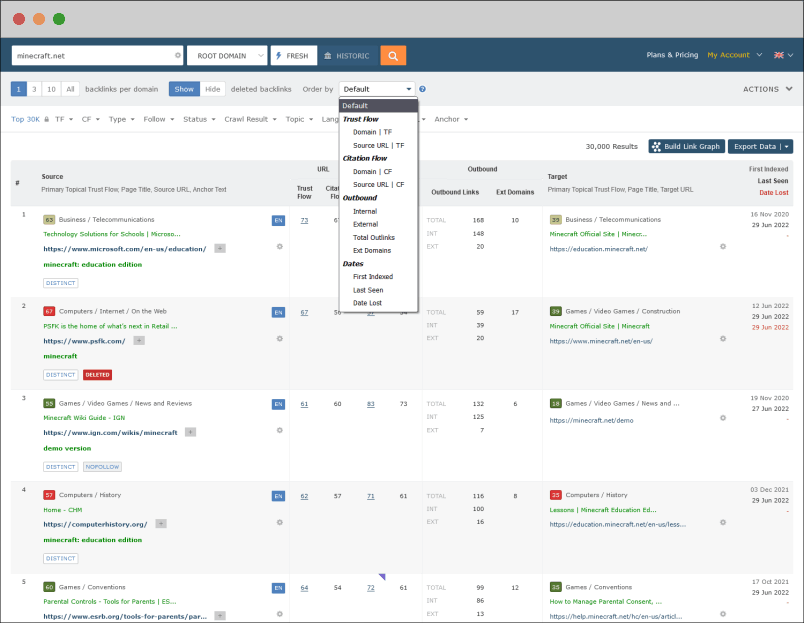The width and height of the screenshot is (804, 623).
Task: Open the Topic filter dropdown
Action: coord(299,119)
